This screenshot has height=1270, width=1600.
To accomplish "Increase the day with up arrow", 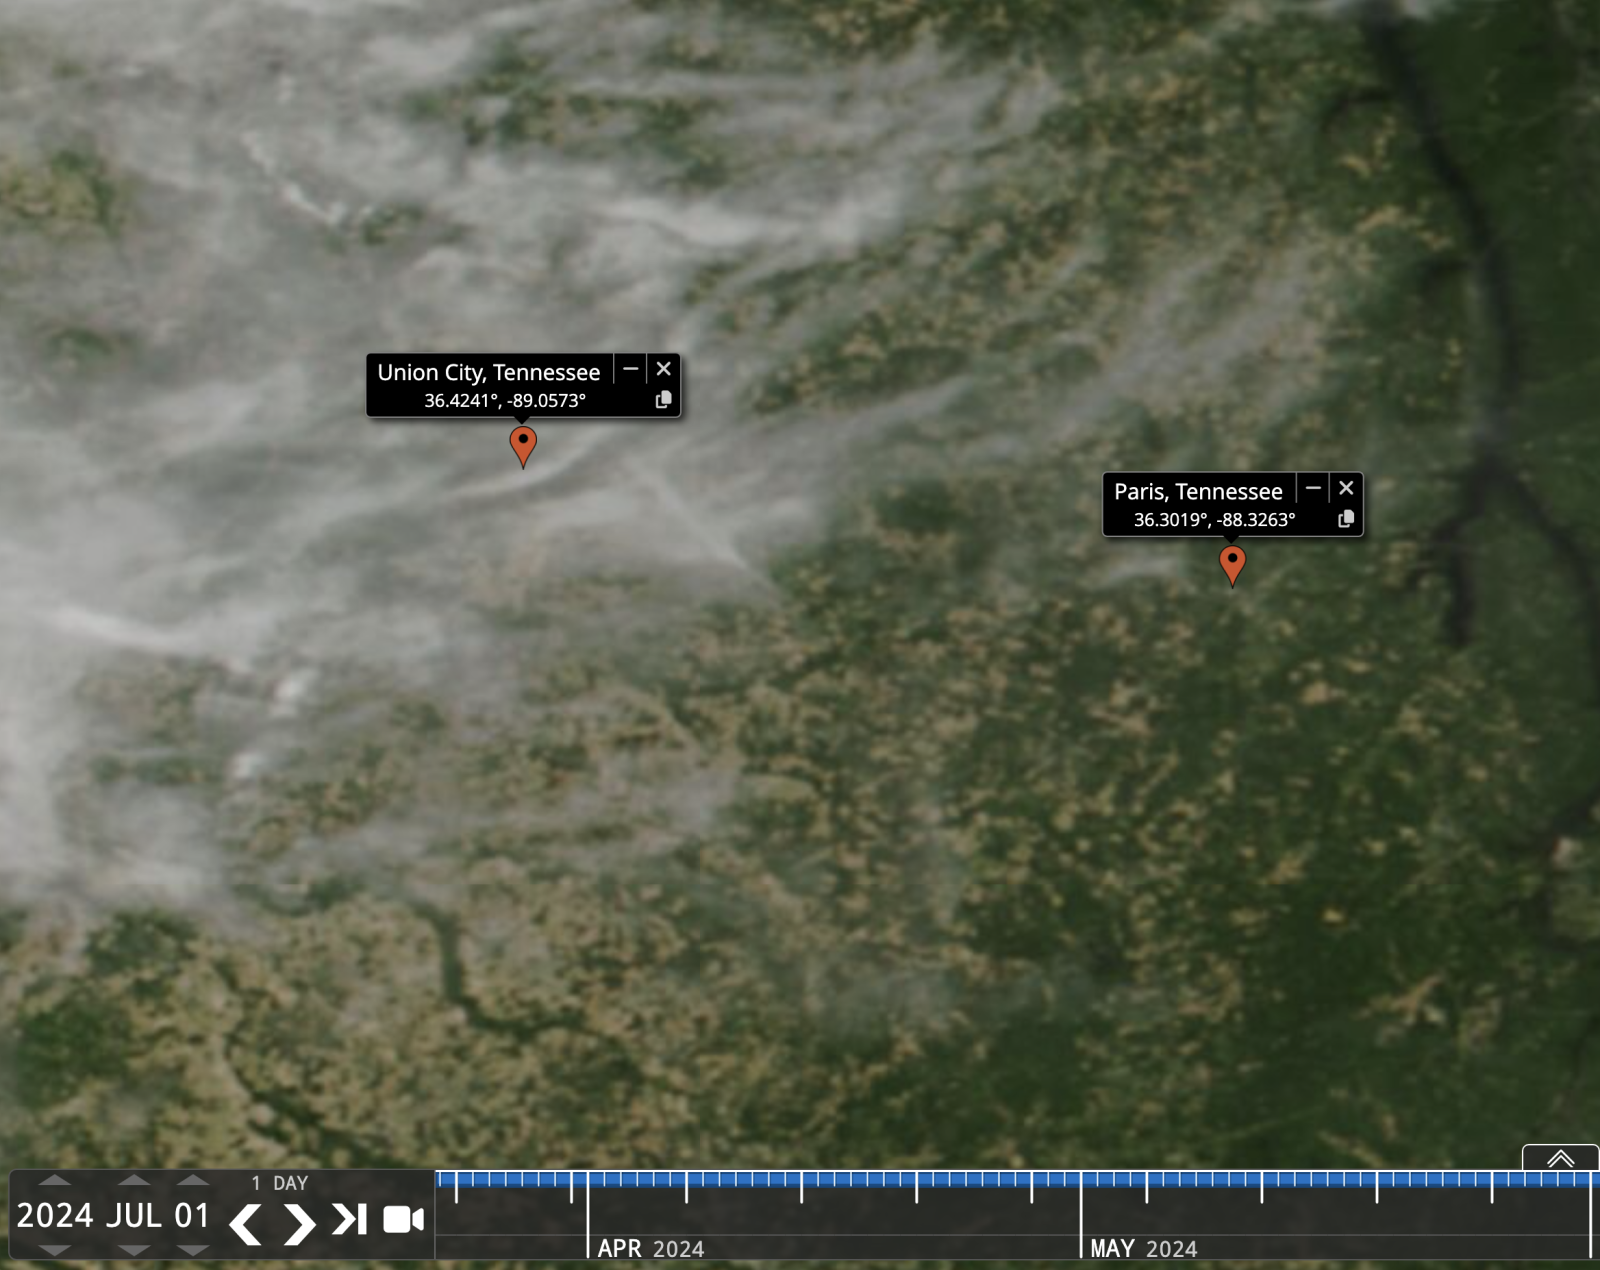I will pos(192,1181).
